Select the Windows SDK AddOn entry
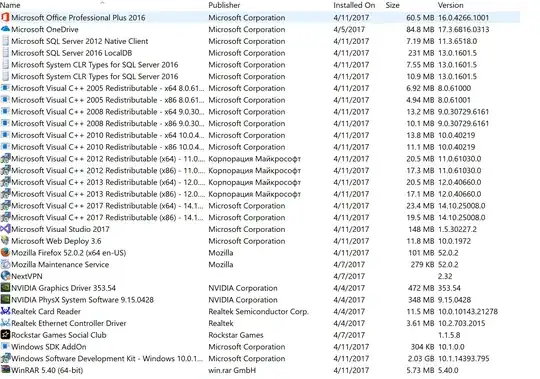This screenshot has width=540, height=379. point(49,346)
